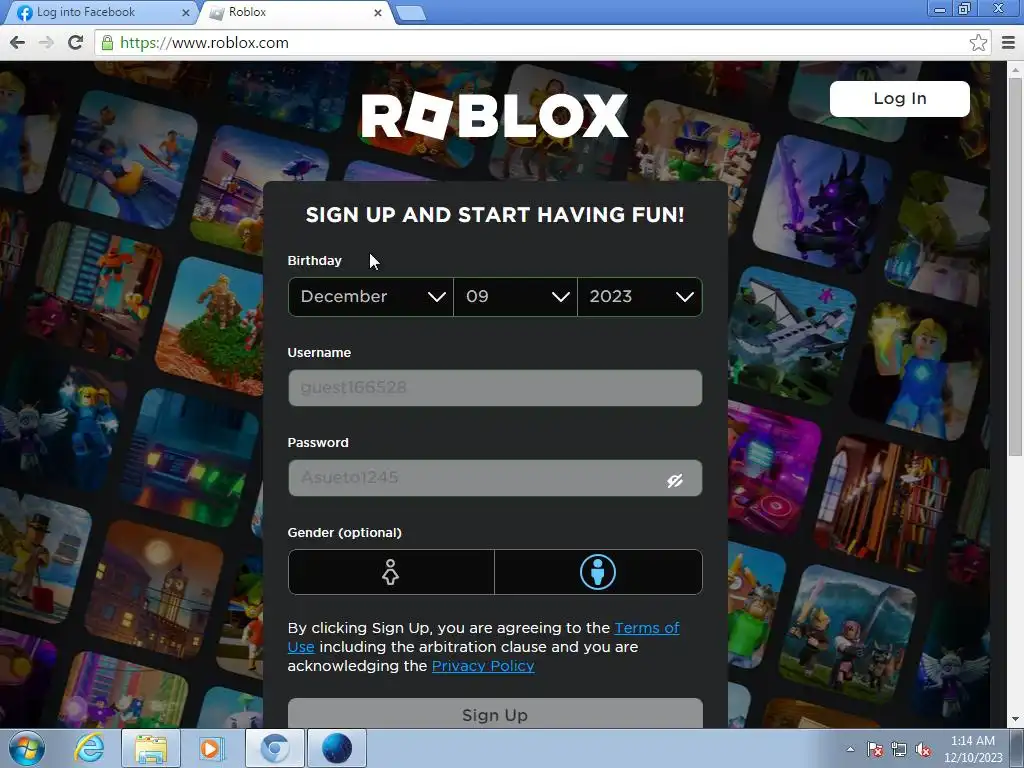Image resolution: width=1024 pixels, height=768 pixels.
Task: Switch to the Log into Facebook tab
Action: 98,12
